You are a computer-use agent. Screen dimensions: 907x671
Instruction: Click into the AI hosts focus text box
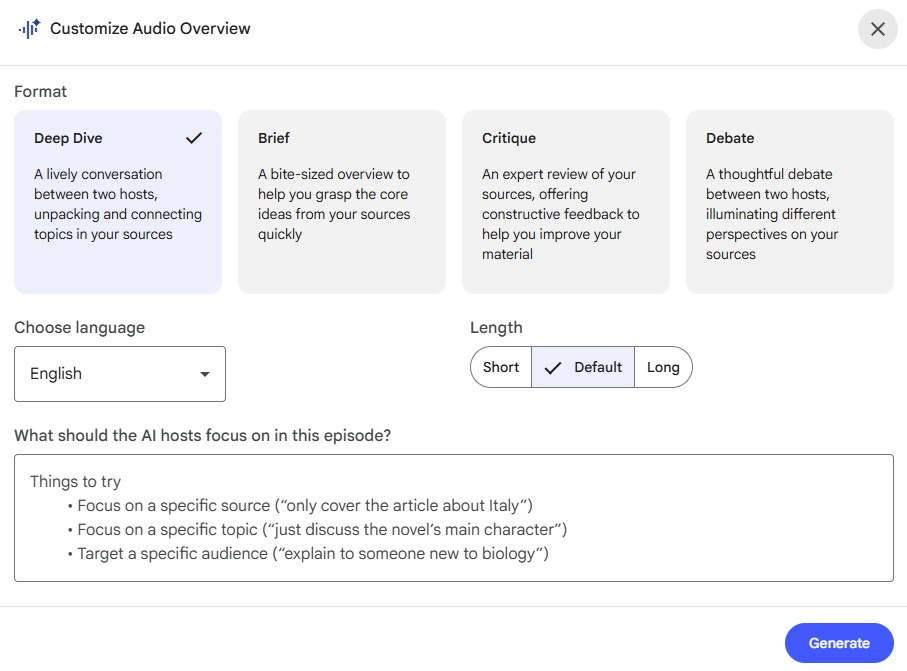453,518
